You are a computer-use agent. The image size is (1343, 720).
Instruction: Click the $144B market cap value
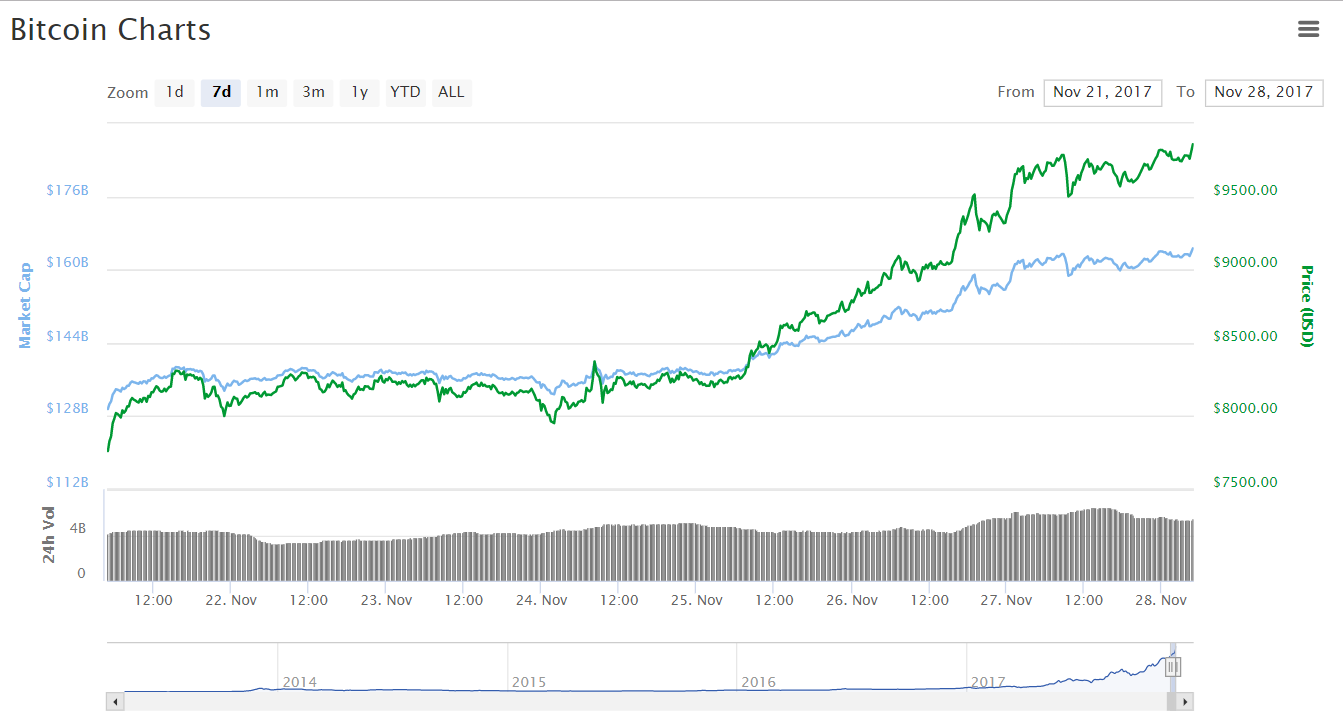click(67, 336)
